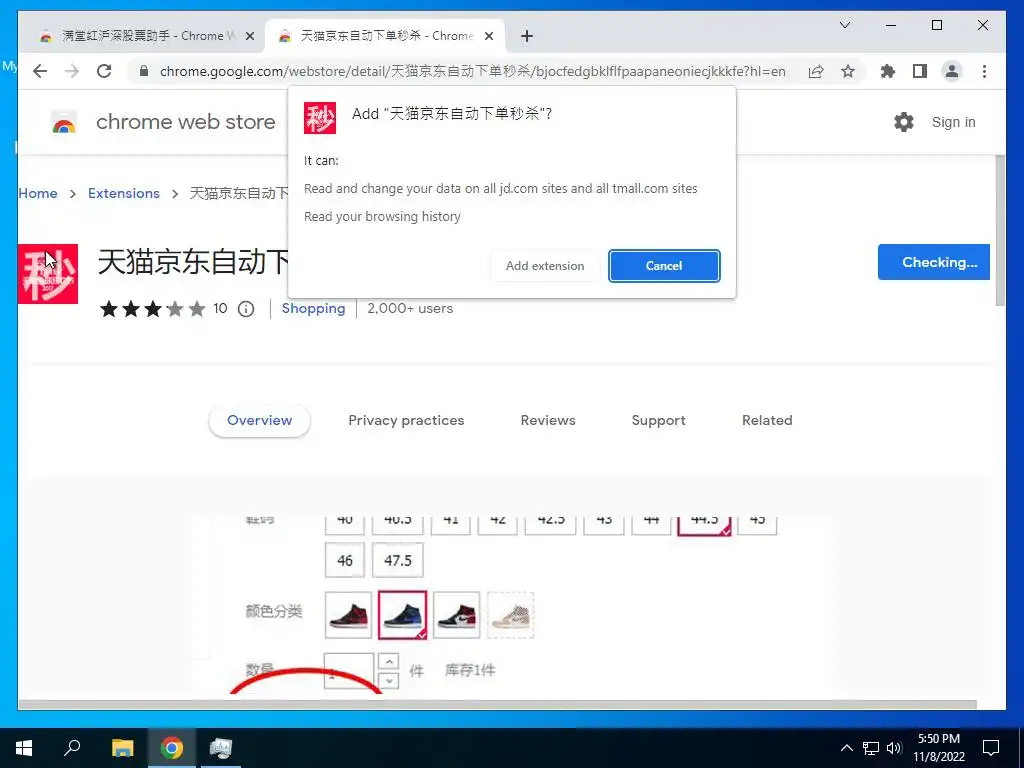Go to Extensions breadcrumb link
The image size is (1024, 768).
(123, 193)
